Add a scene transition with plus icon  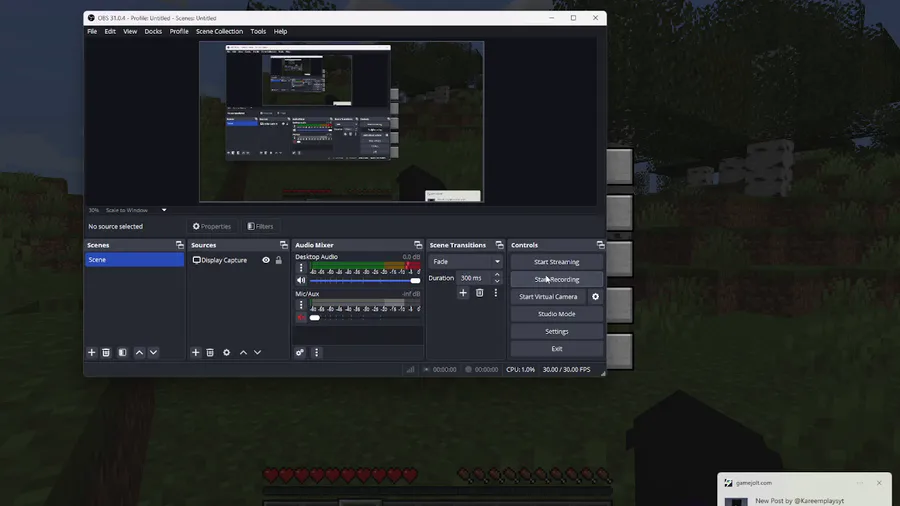pos(463,293)
